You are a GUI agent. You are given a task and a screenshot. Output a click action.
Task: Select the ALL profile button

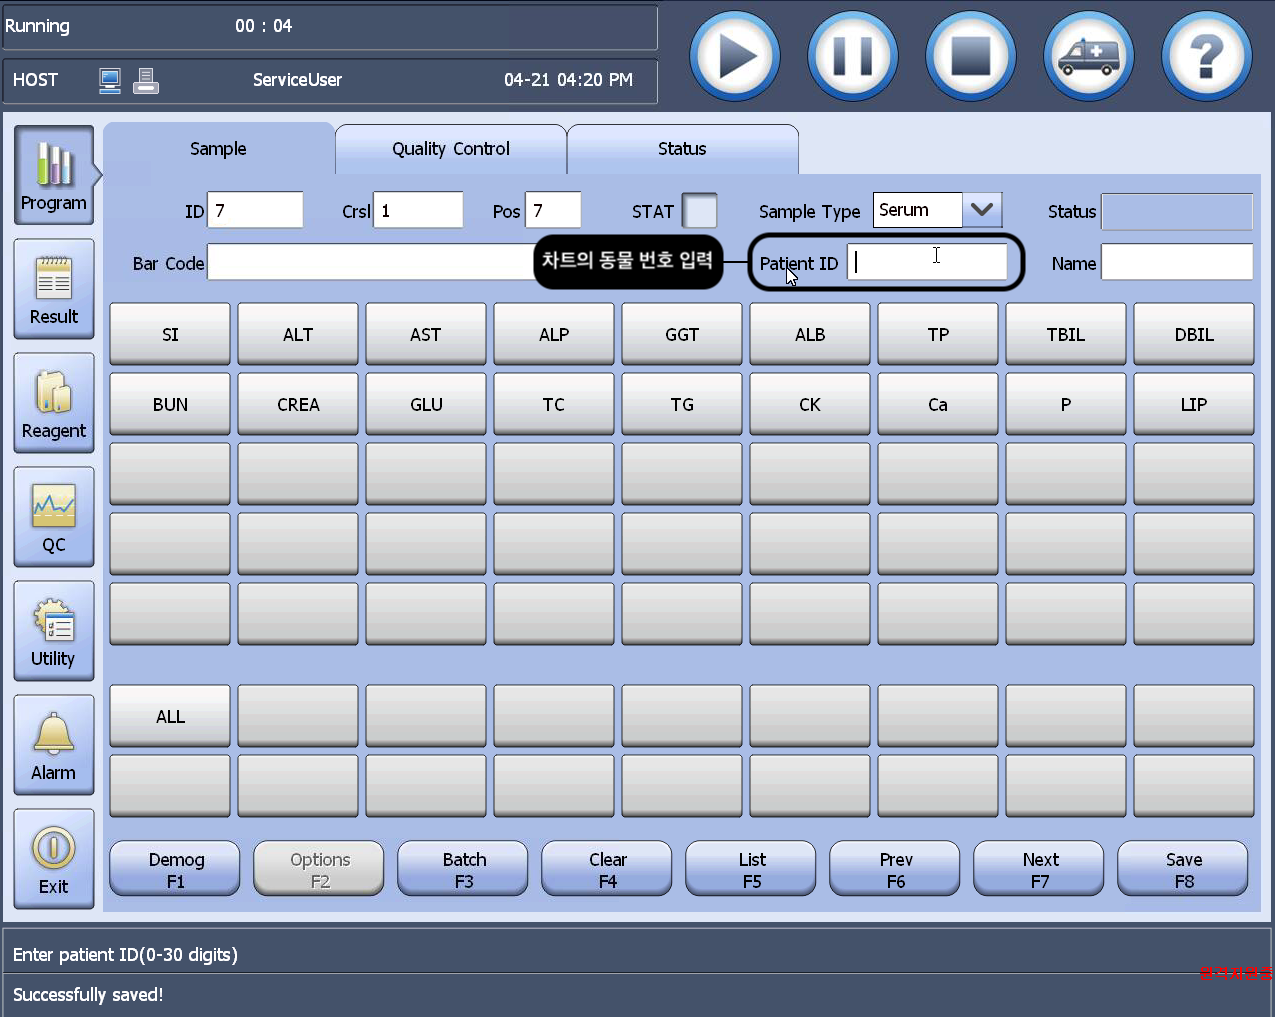pyautogui.click(x=170, y=716)
